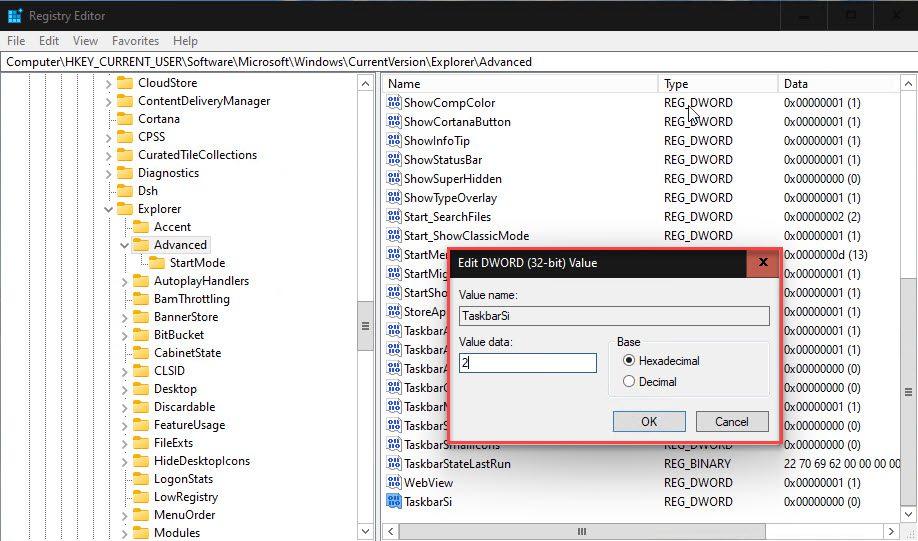Image resolution: width=918 pixels, height=541 pixels.
Task: Sort values by the Type column header
Action: (718, 84)
